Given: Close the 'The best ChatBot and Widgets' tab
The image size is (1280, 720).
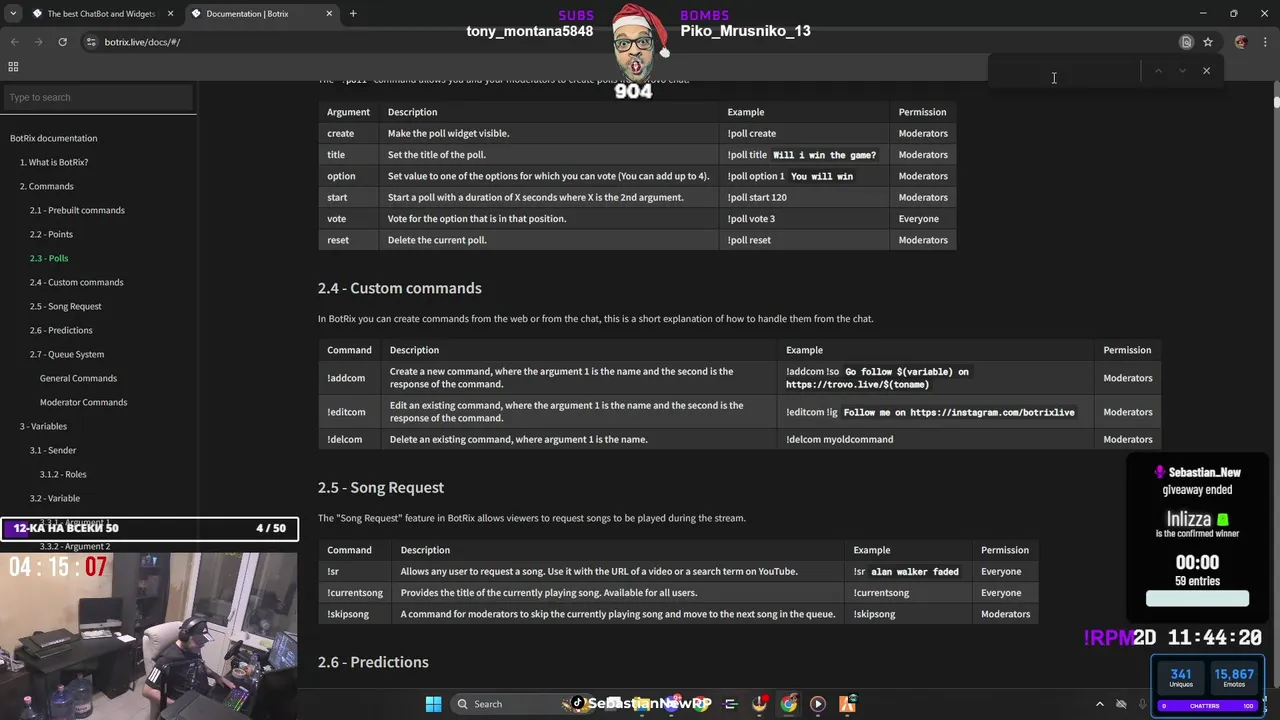Looking at the screenshot, I should tap(170, 14).
